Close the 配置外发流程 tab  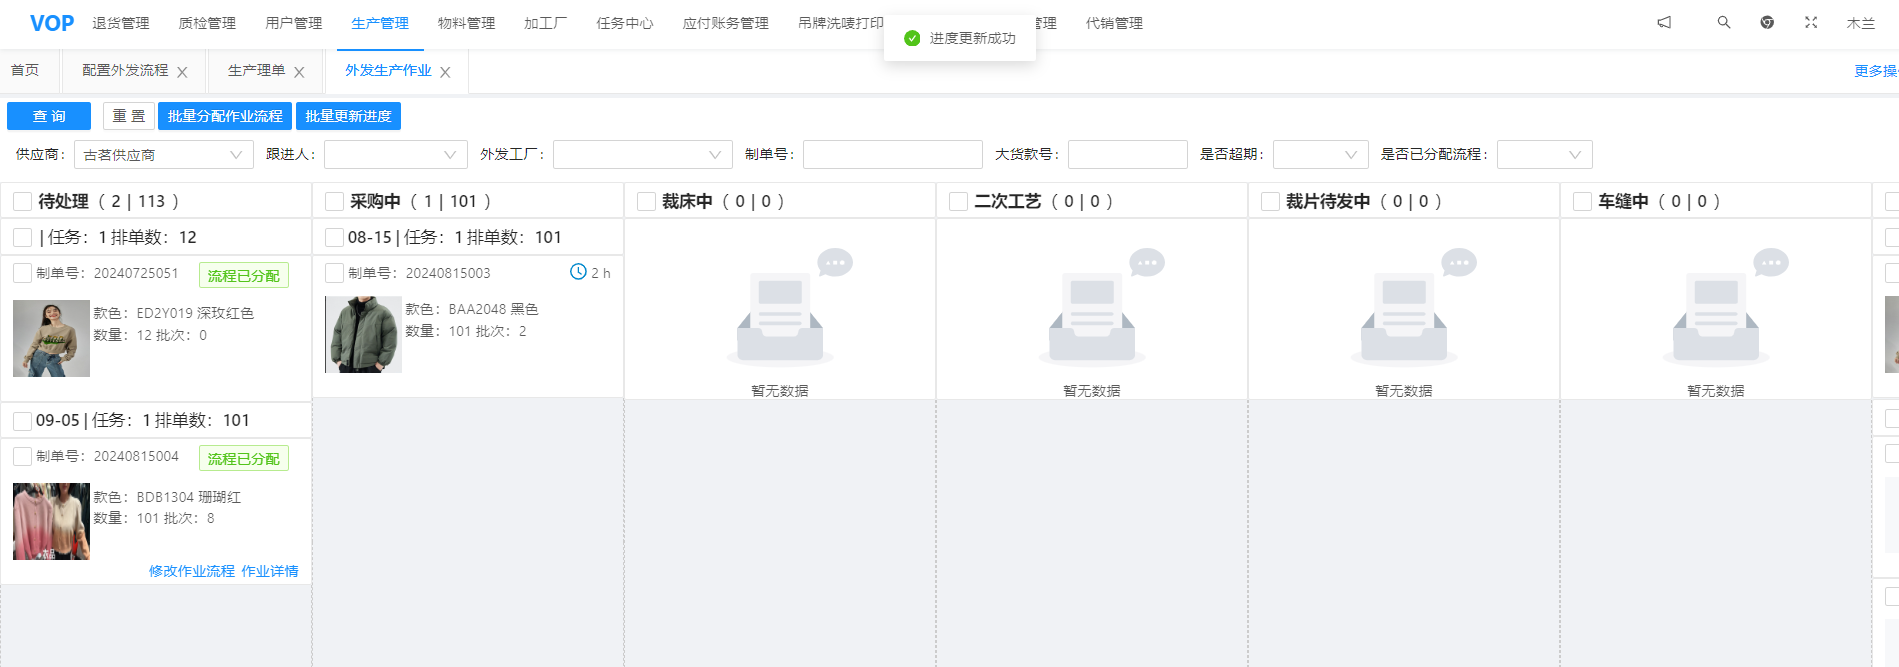(x=182, y=72)
